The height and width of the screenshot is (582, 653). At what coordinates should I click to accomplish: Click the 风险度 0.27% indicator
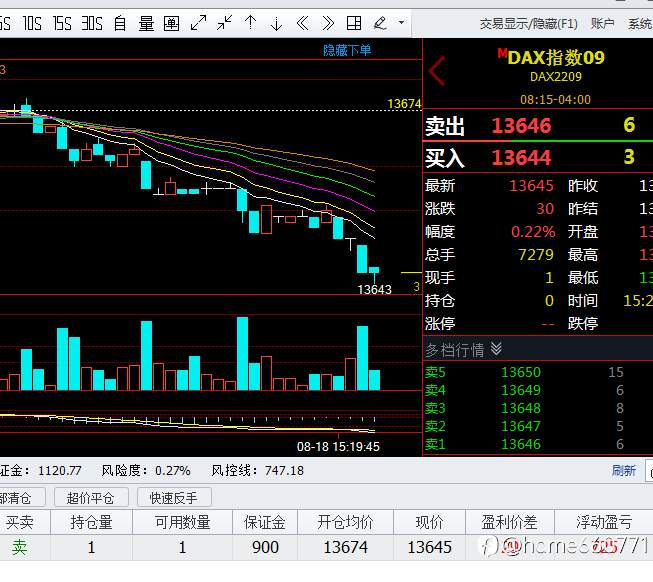(x=146, y=471)
